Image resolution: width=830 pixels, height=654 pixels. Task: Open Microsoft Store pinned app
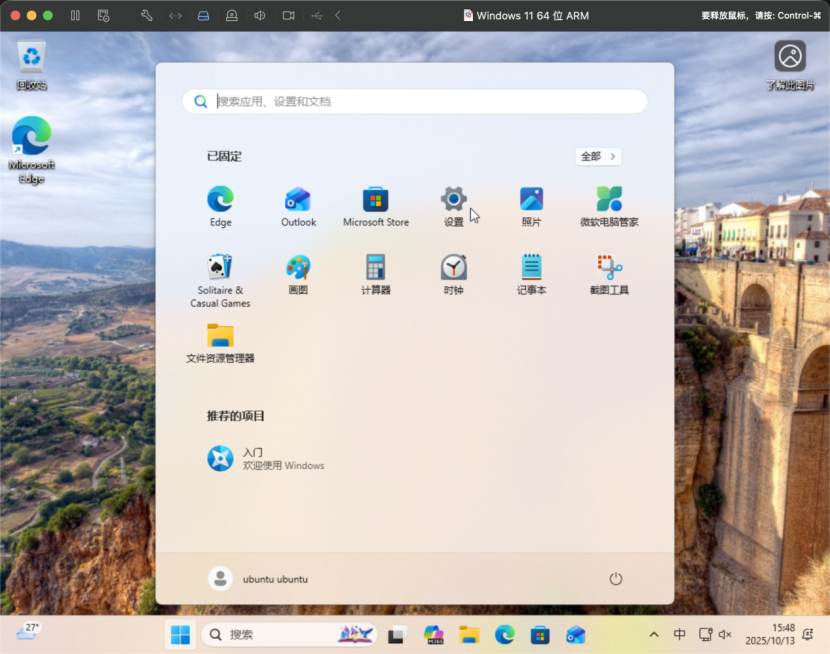point(376,206)
